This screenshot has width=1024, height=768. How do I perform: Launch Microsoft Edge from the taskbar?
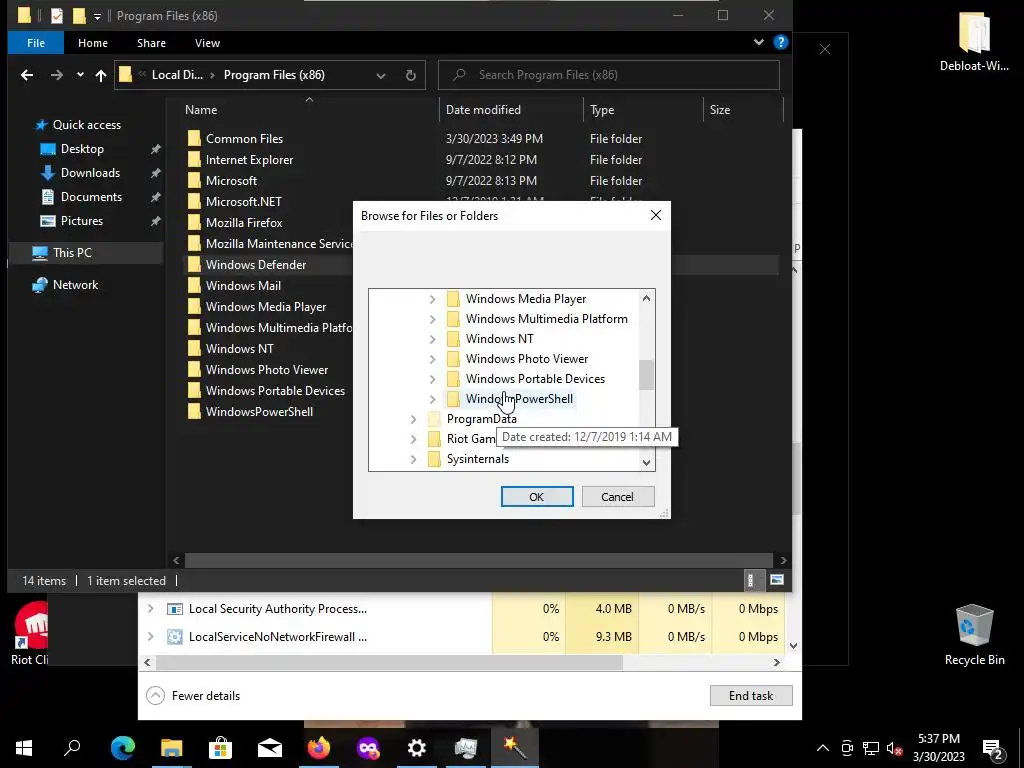pos(122,748)
